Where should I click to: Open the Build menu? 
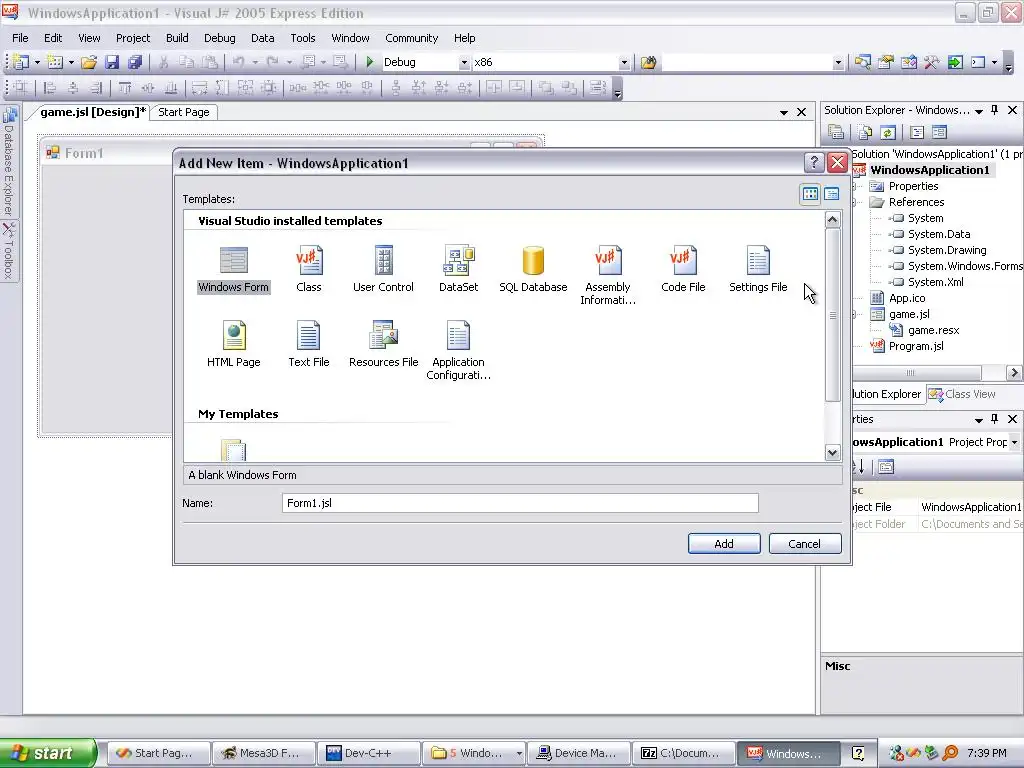click(177, 38)
